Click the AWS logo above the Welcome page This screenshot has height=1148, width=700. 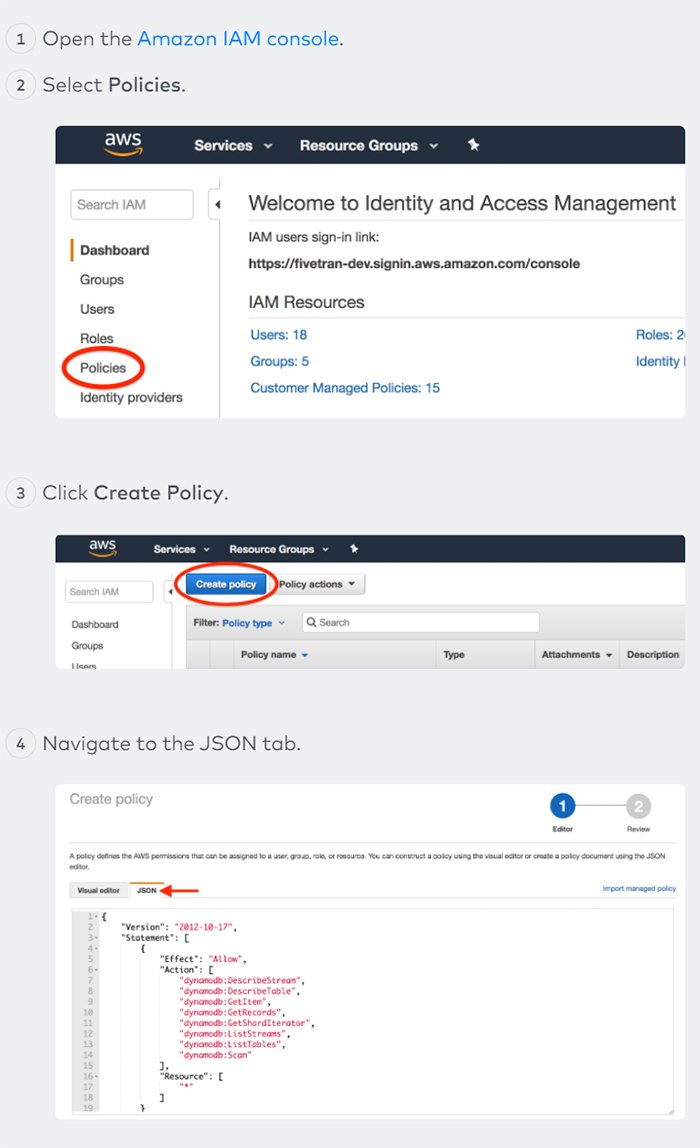pos(123,144)
